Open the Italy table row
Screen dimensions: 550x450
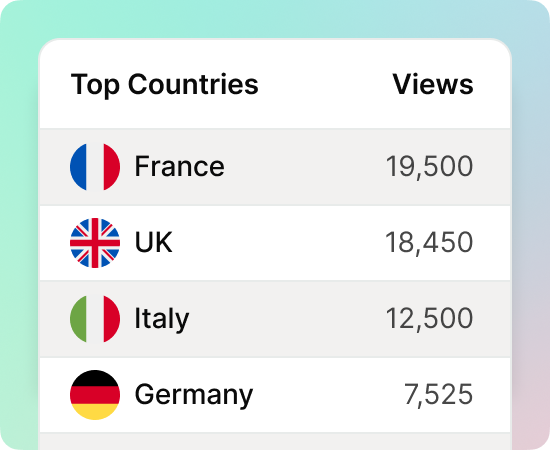pyautogui.click(x=275, y=319)
